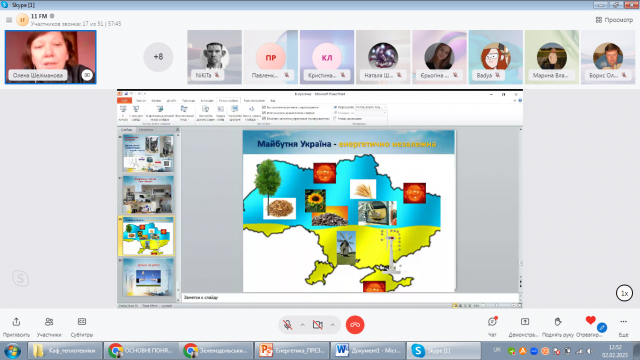Open PowerPoint help icon in ribbon corner
640x360 pixels.
(x=520, y=100)
